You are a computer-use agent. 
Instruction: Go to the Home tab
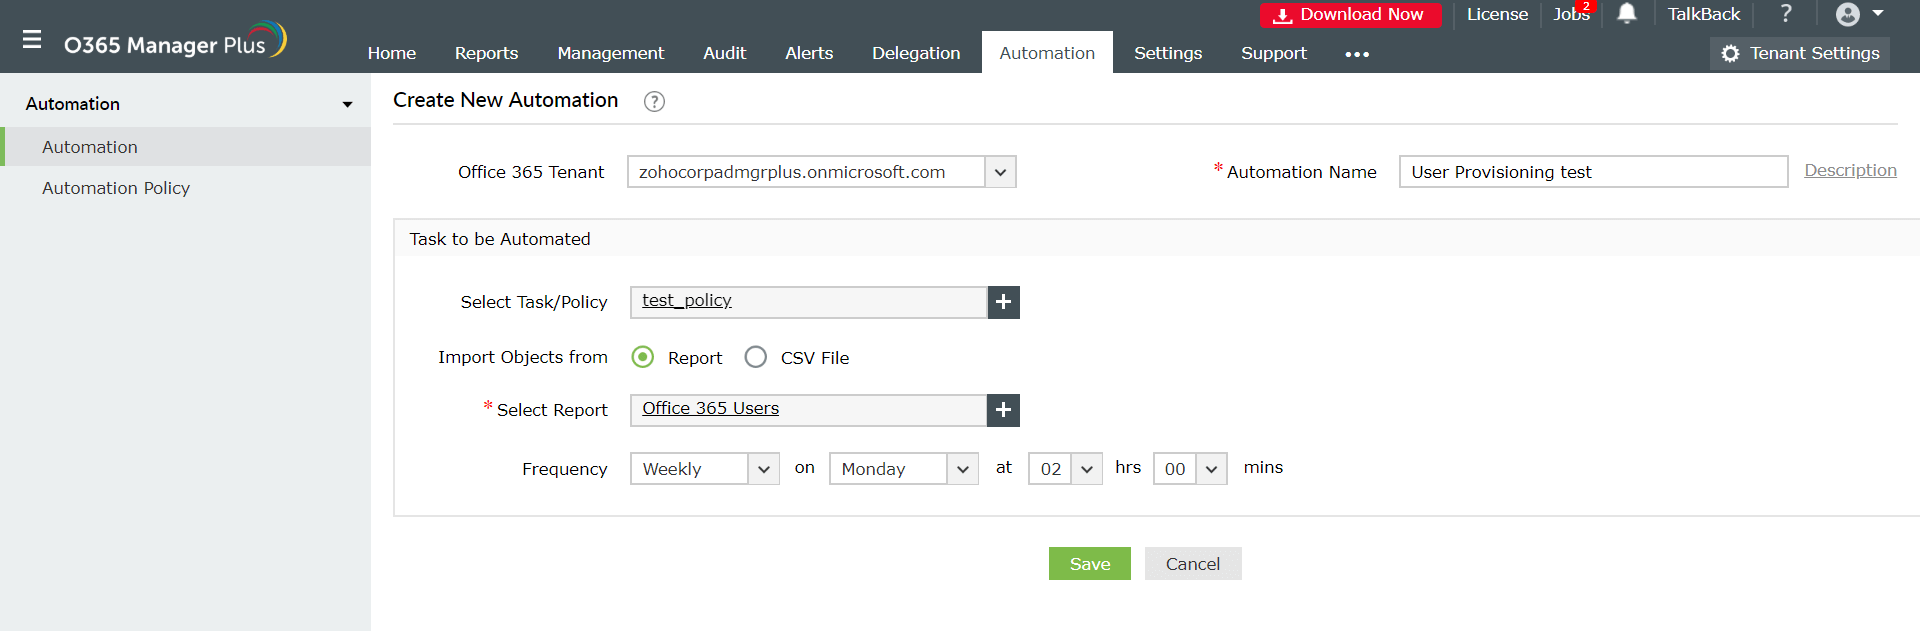[392, 53]
